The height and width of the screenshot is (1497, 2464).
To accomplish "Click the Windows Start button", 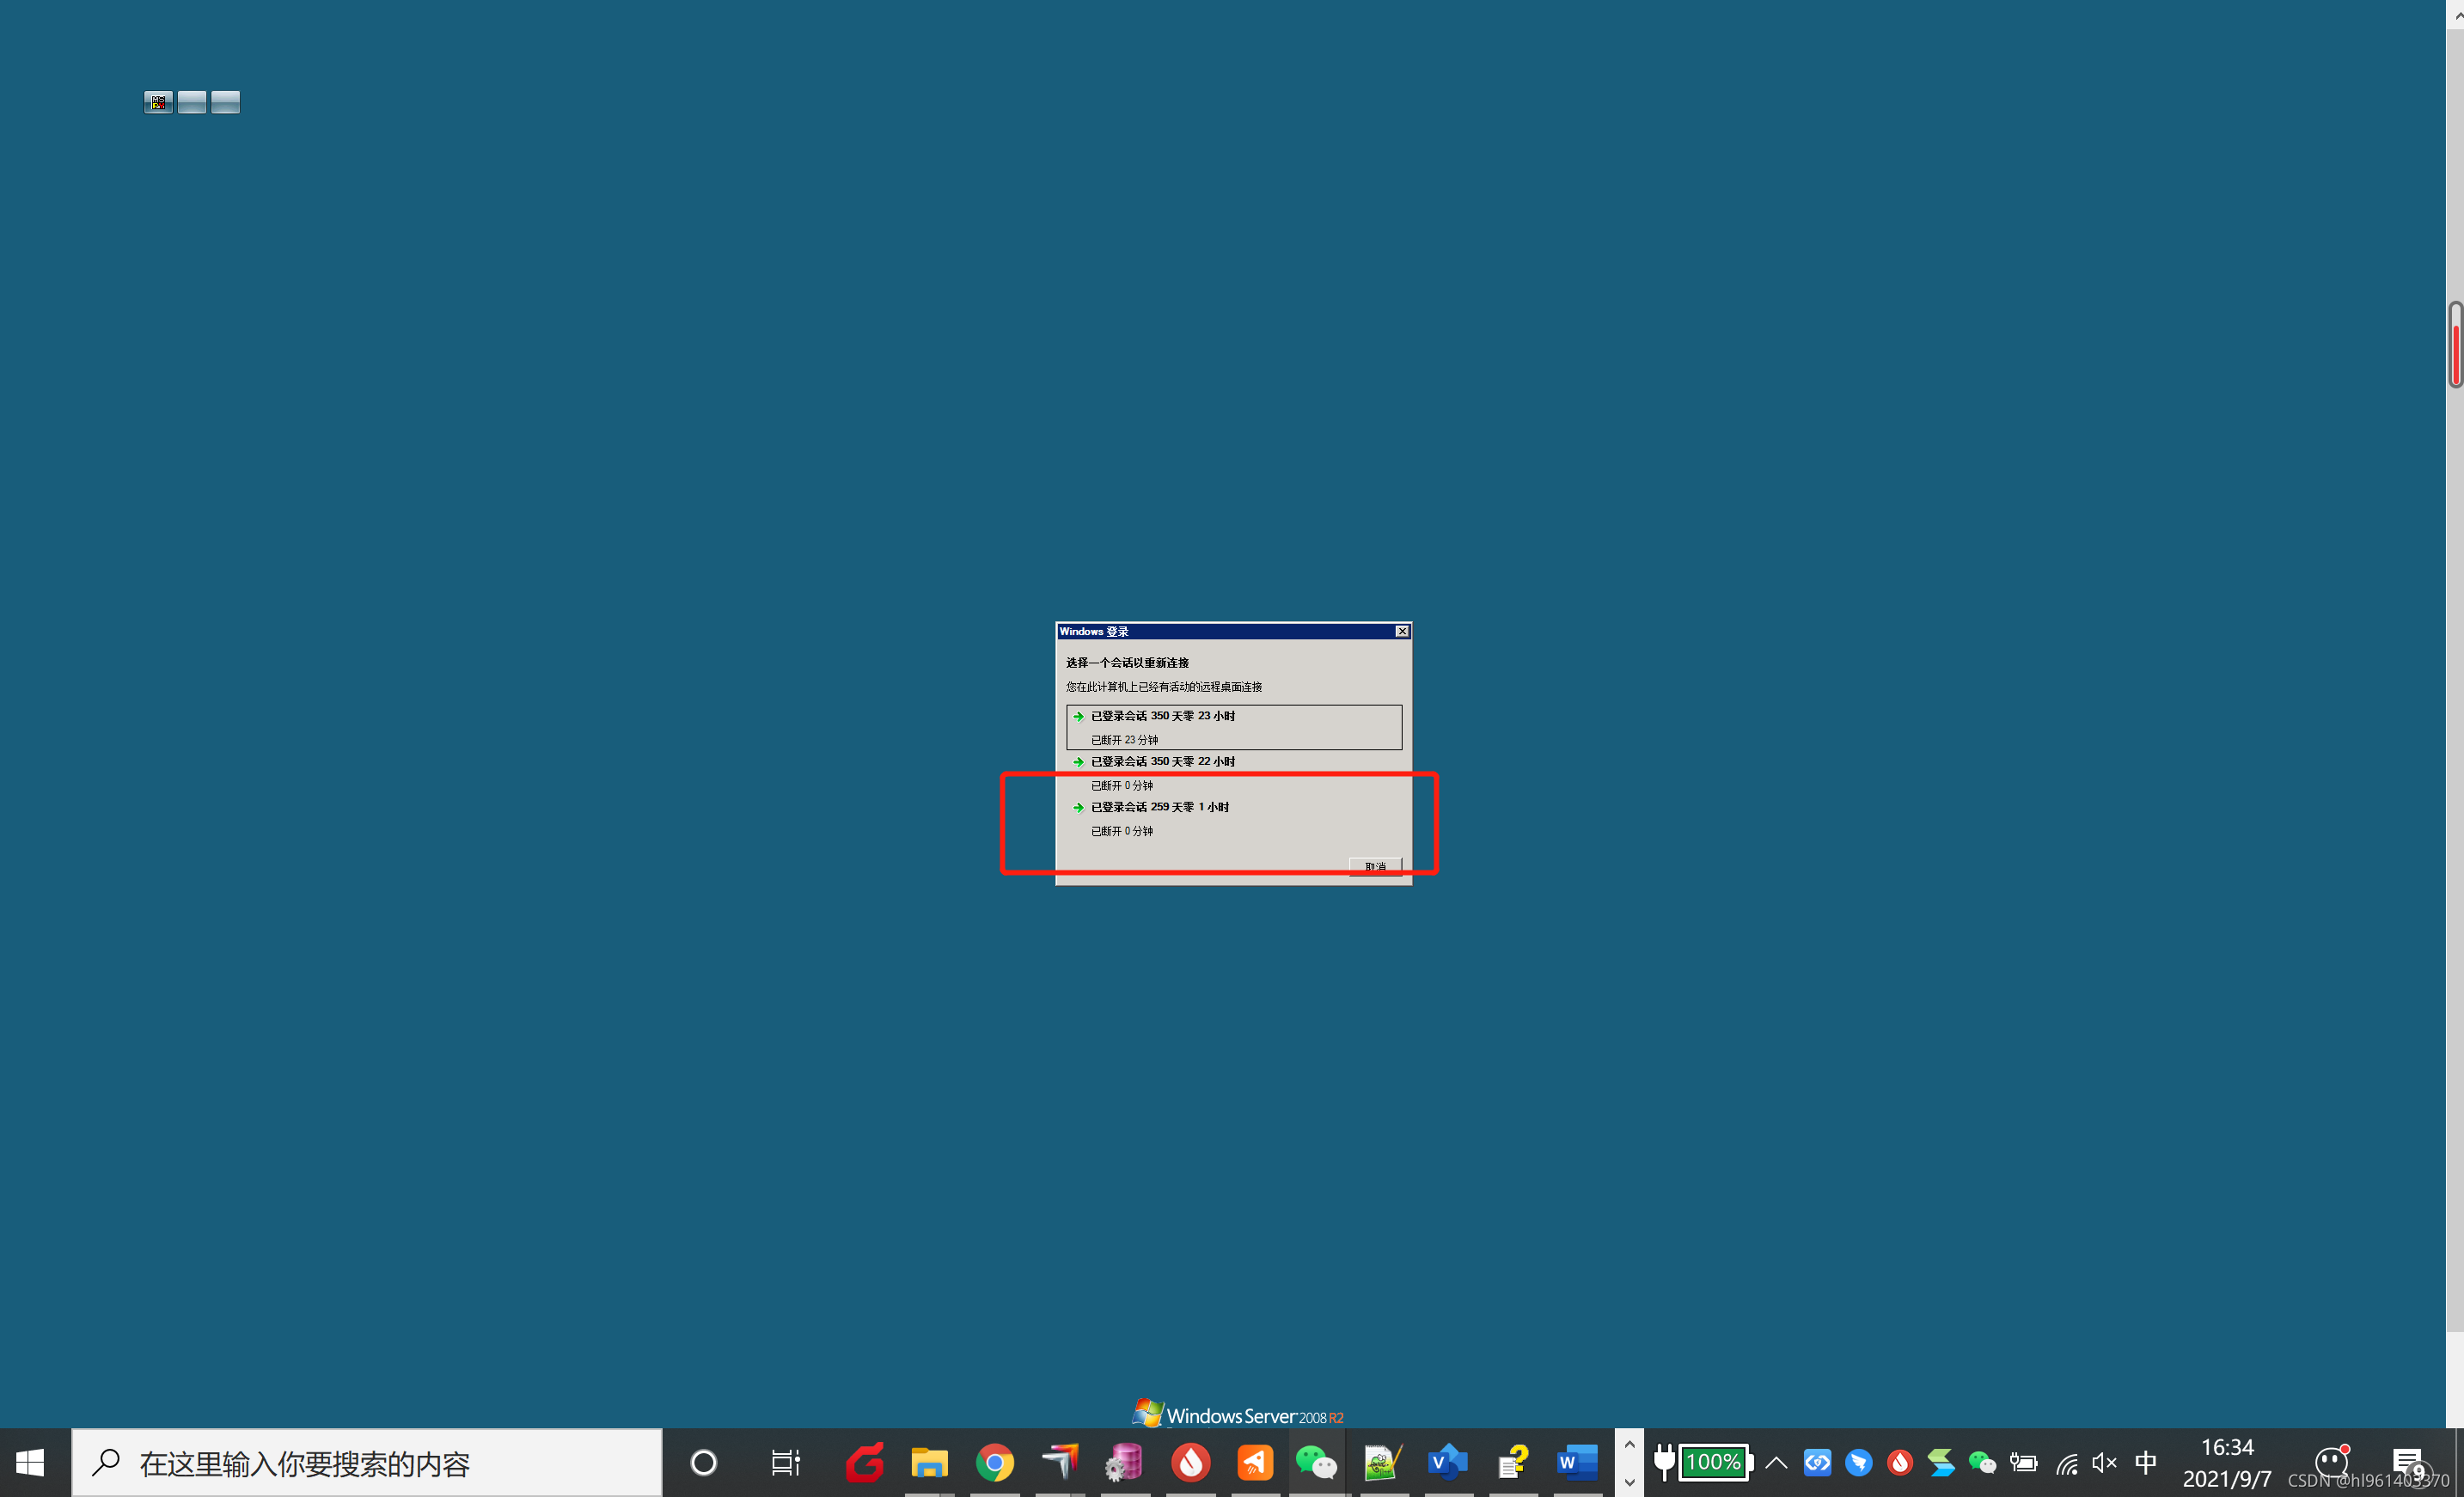I will pos(30,1463).
